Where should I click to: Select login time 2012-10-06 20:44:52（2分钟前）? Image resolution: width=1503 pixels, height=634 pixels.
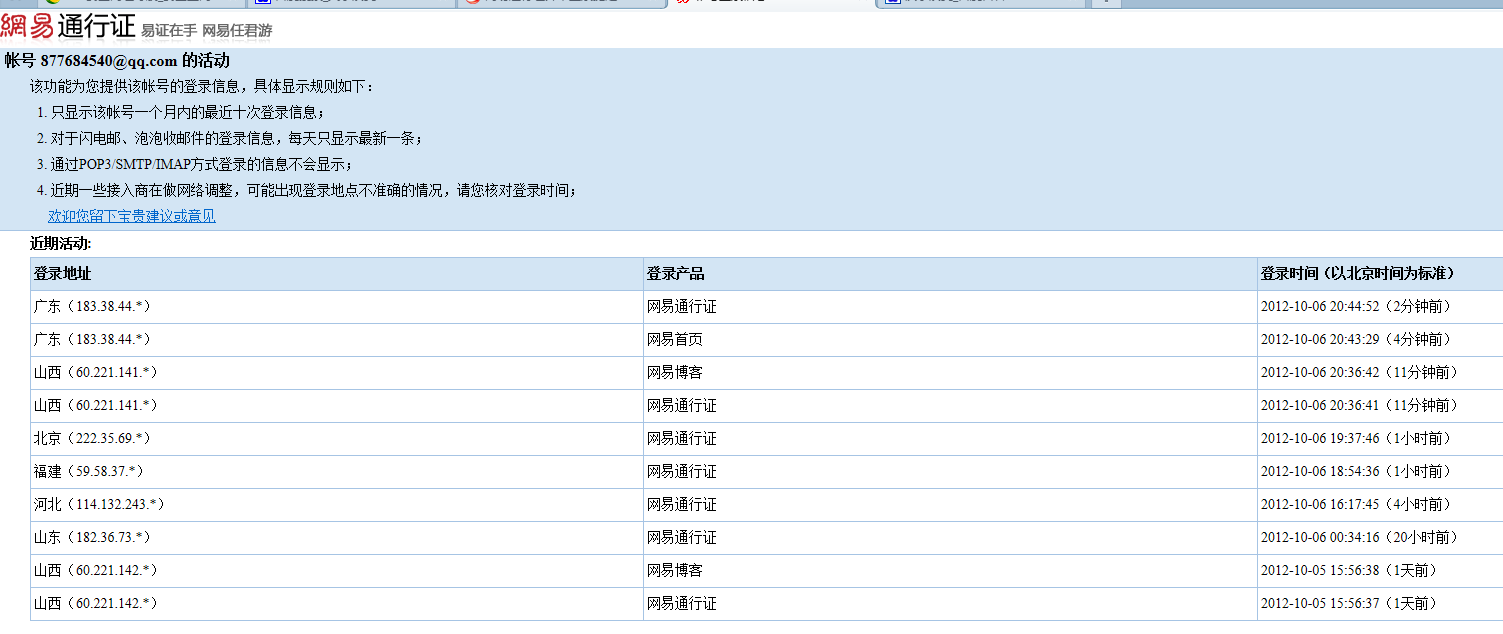click(1356, 307)
